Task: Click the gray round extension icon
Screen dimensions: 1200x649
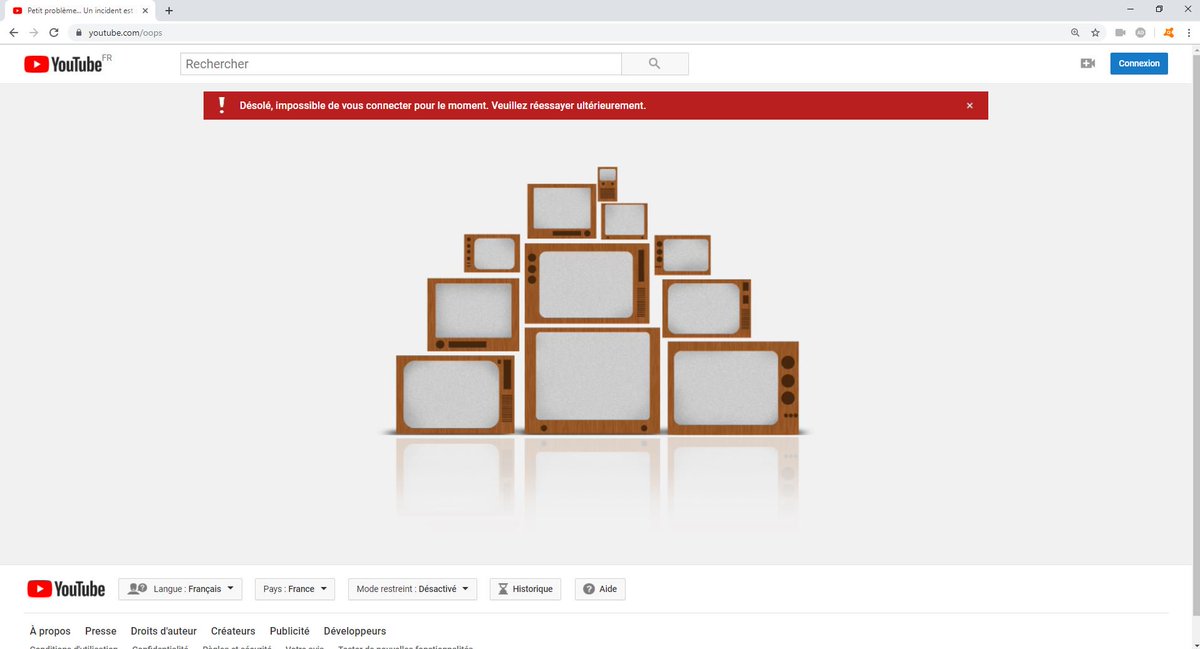Action: [1140, 32]
